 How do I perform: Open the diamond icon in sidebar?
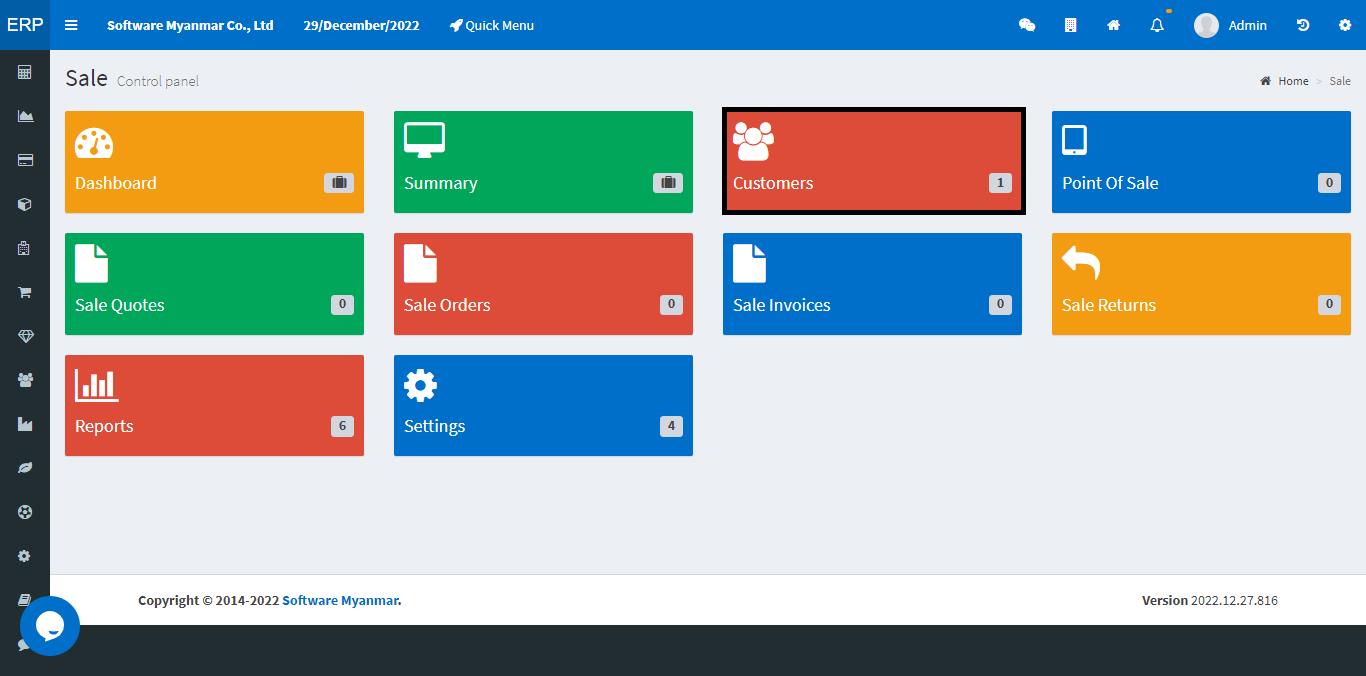25,336
